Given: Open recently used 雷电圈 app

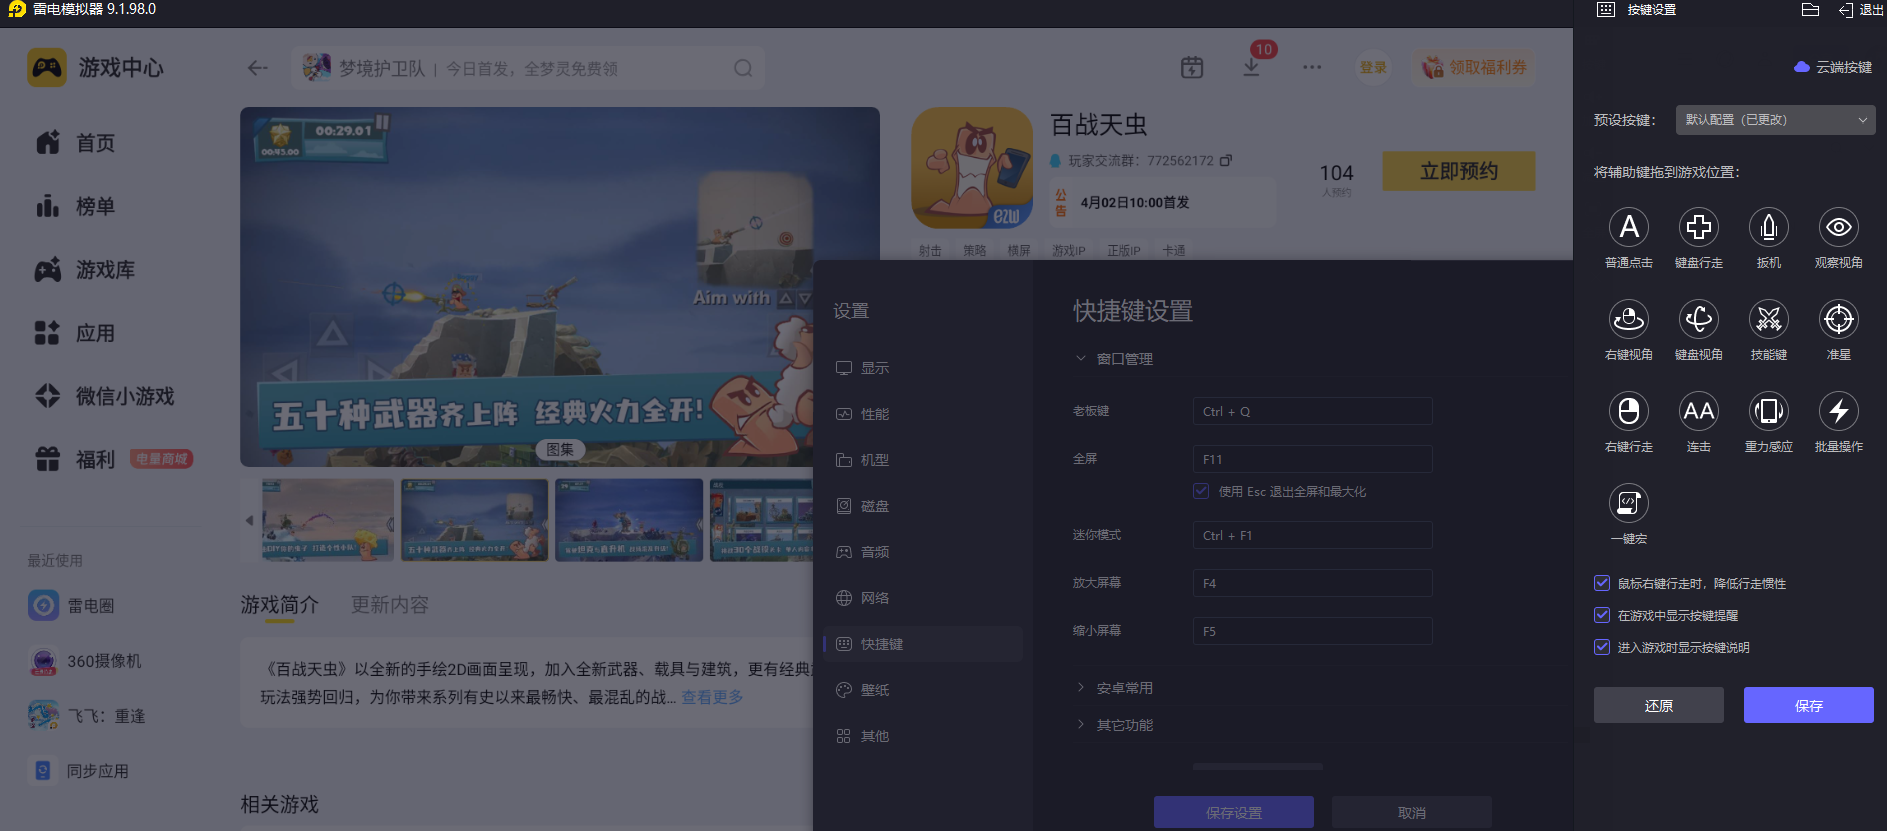Looking at the screenshot, I should [x=72, y=605].
